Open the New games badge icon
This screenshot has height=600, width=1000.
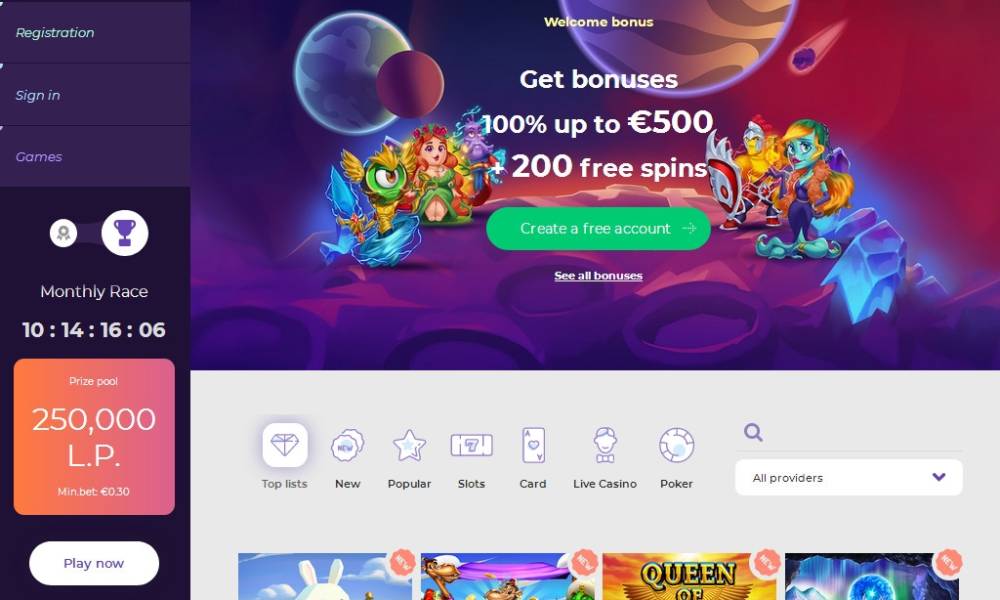click(x=348, y=445)
